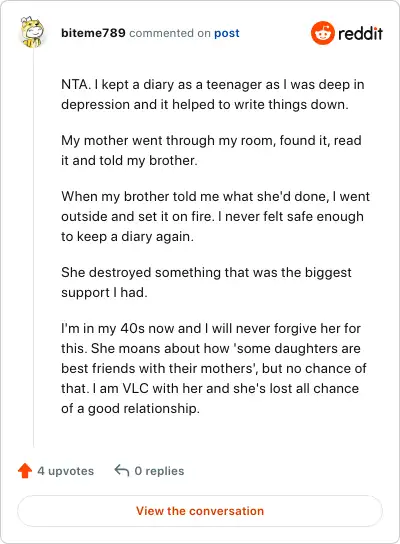Click the reddit wordmark text

pyautogui.click(x=360, y=33)
